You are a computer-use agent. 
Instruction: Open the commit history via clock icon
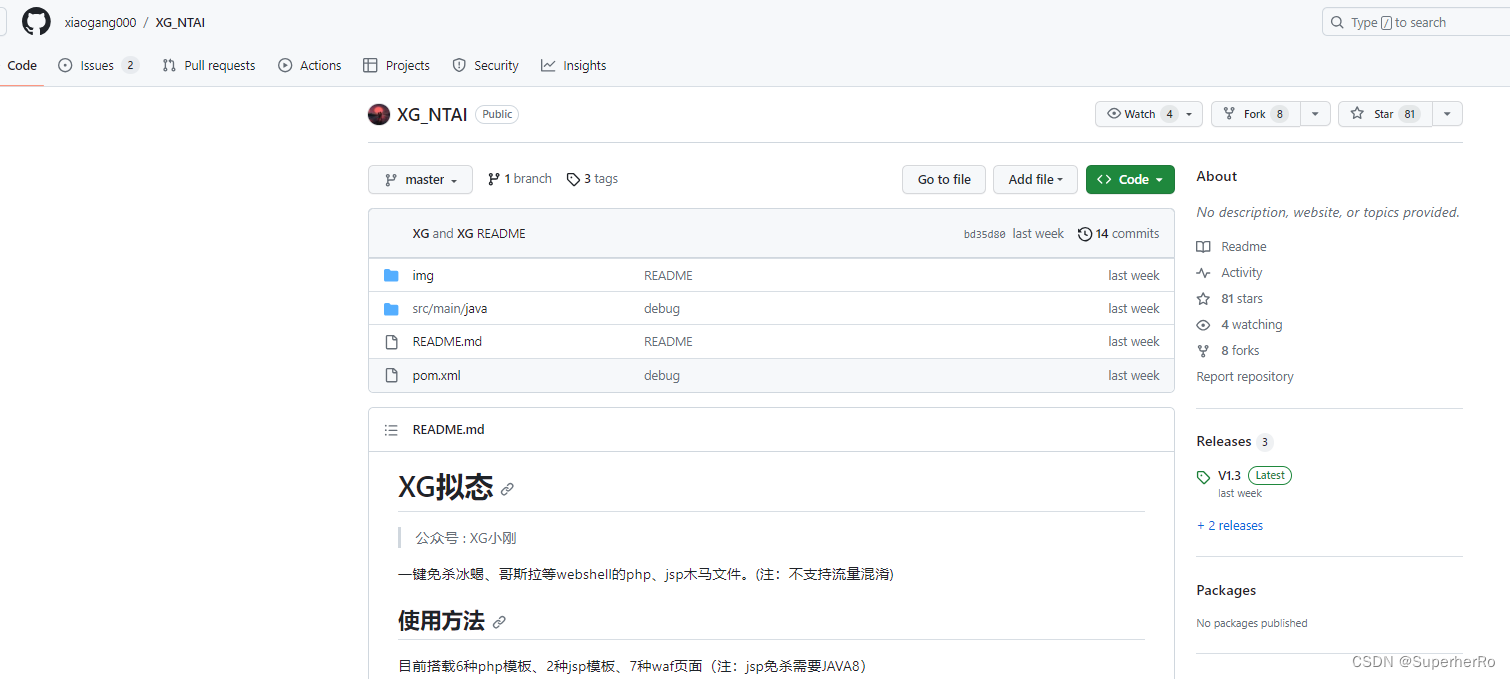[x=1085, y=234]
